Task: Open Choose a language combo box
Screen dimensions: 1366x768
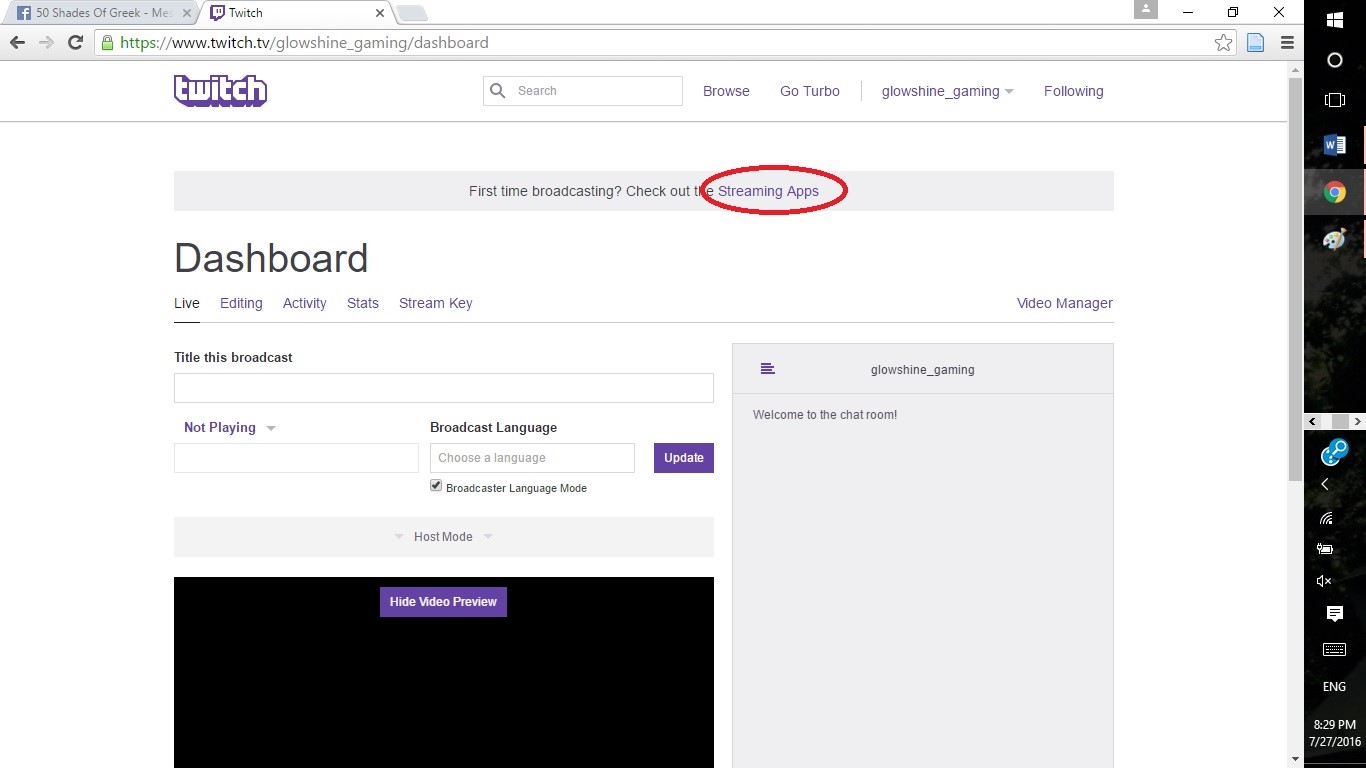Action: click(532, 458)
